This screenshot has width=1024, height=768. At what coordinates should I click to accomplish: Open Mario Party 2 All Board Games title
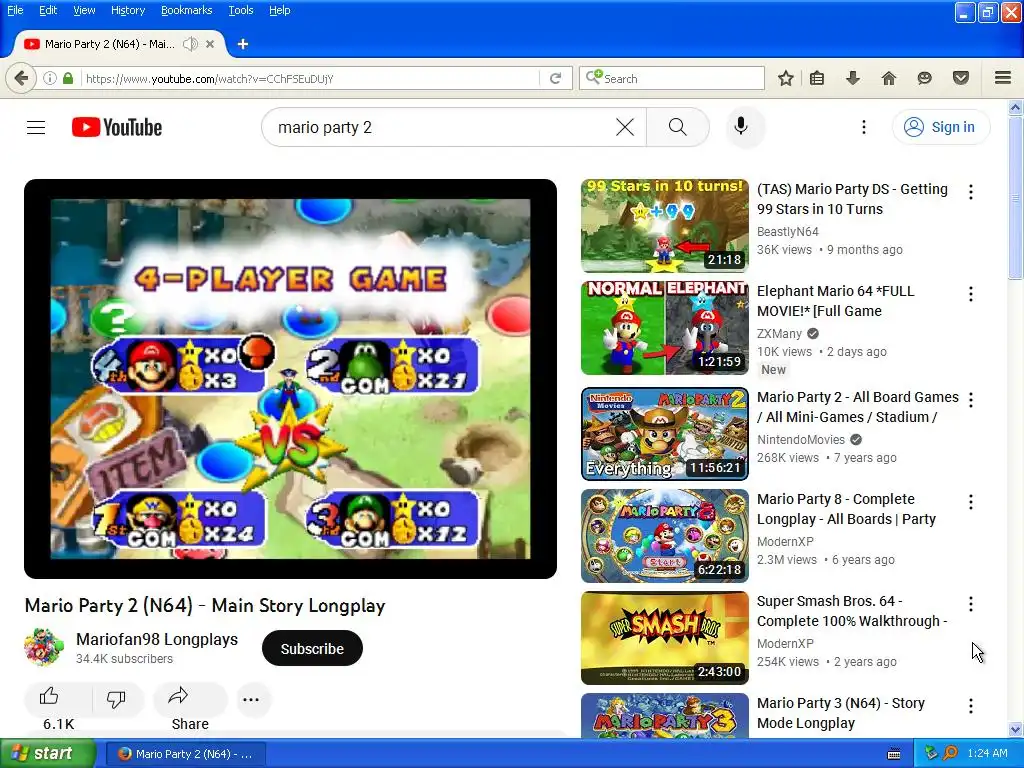[x=857, y=407]
